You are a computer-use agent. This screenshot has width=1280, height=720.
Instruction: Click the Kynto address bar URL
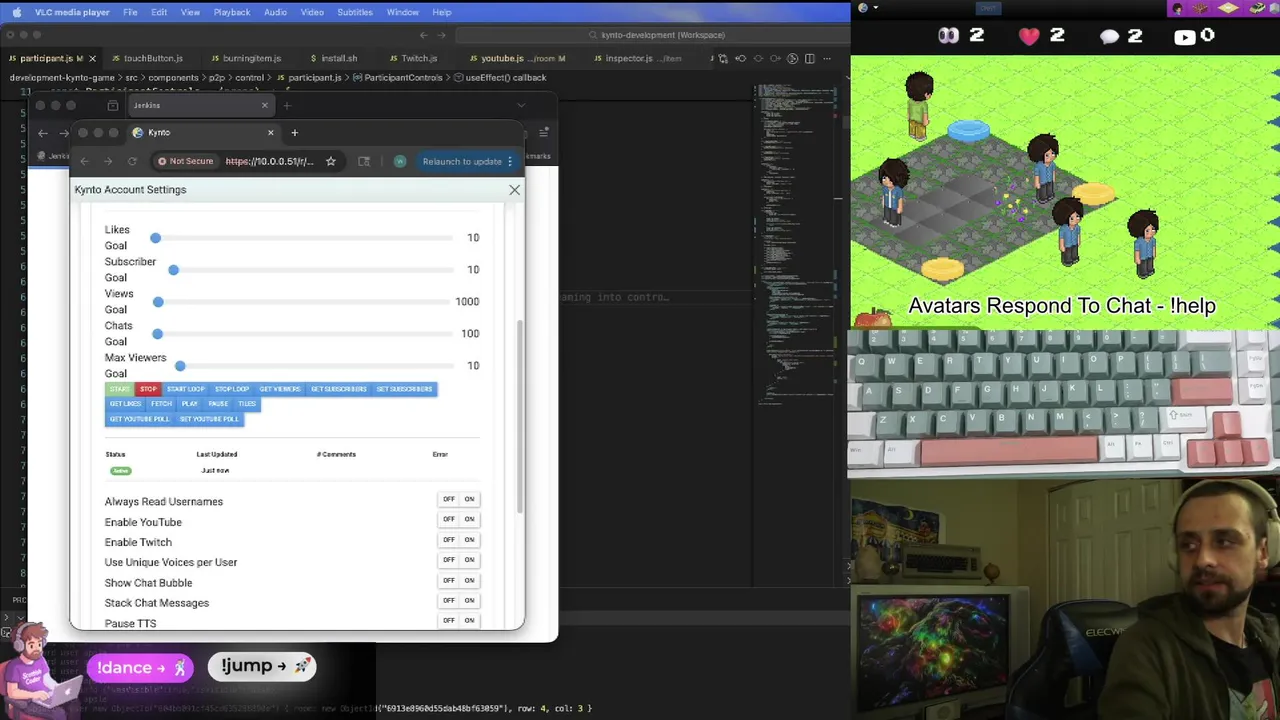[269, 161]
